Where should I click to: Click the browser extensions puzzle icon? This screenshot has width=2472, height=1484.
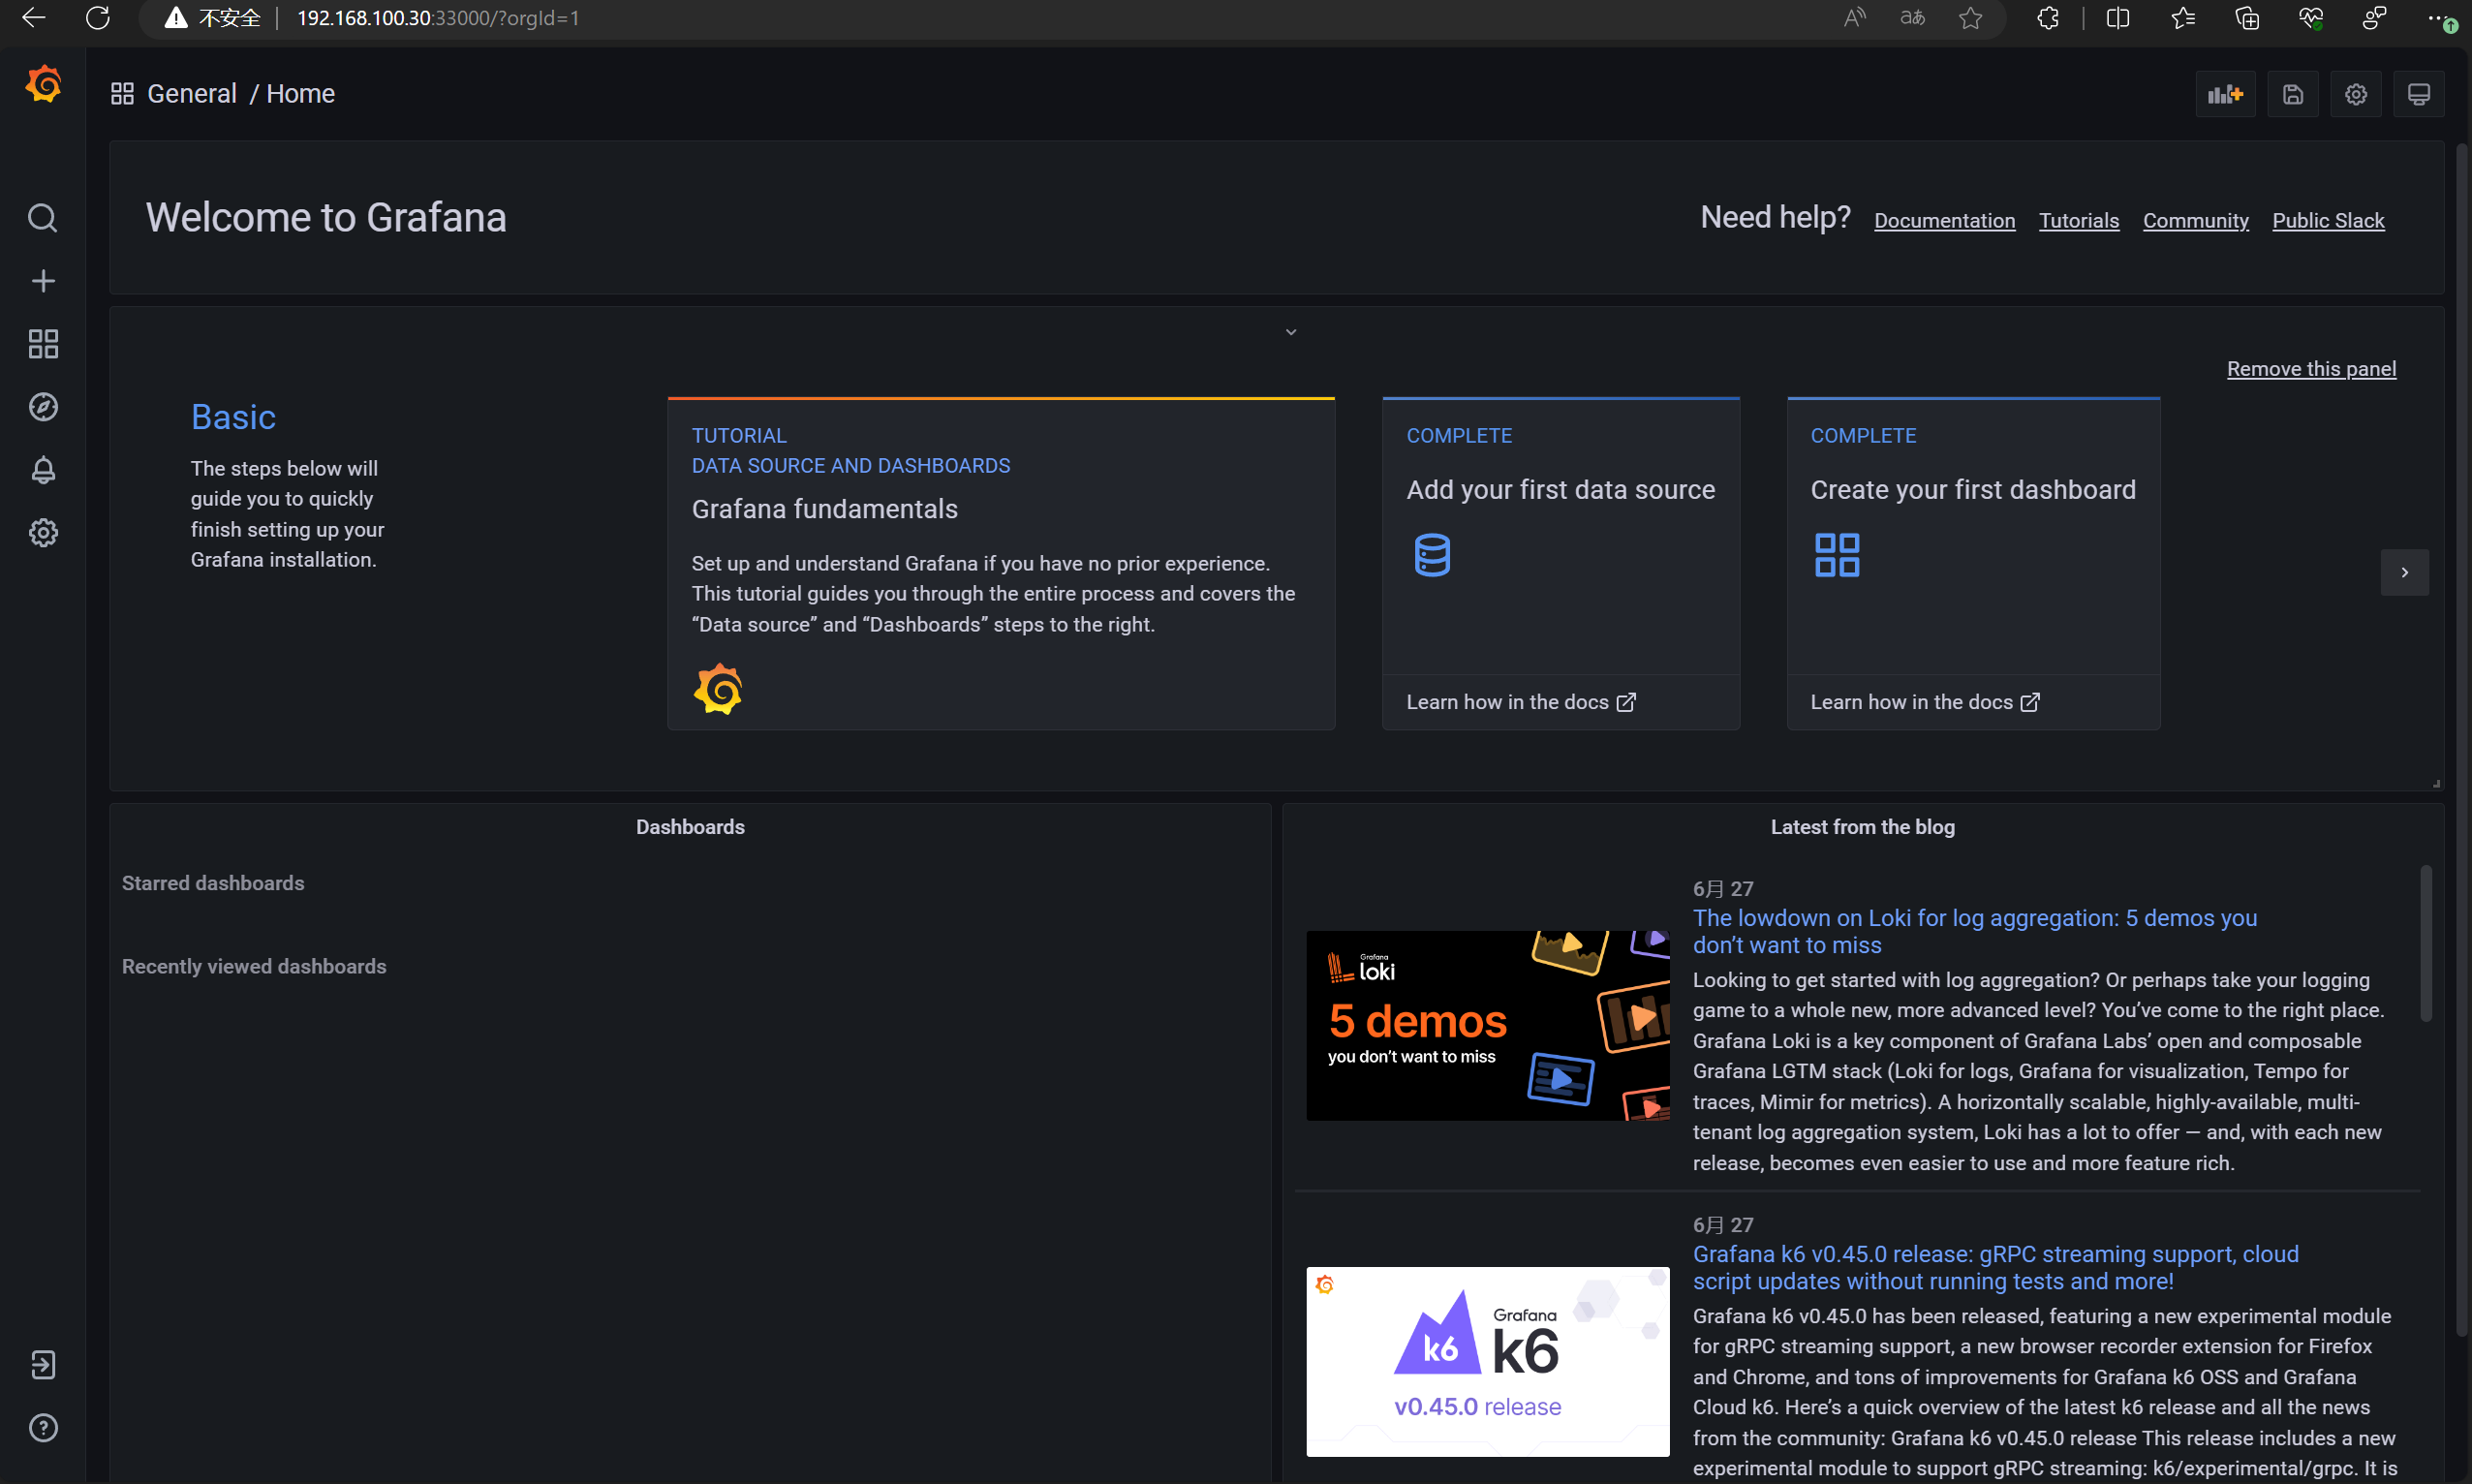coord(2047,18)
